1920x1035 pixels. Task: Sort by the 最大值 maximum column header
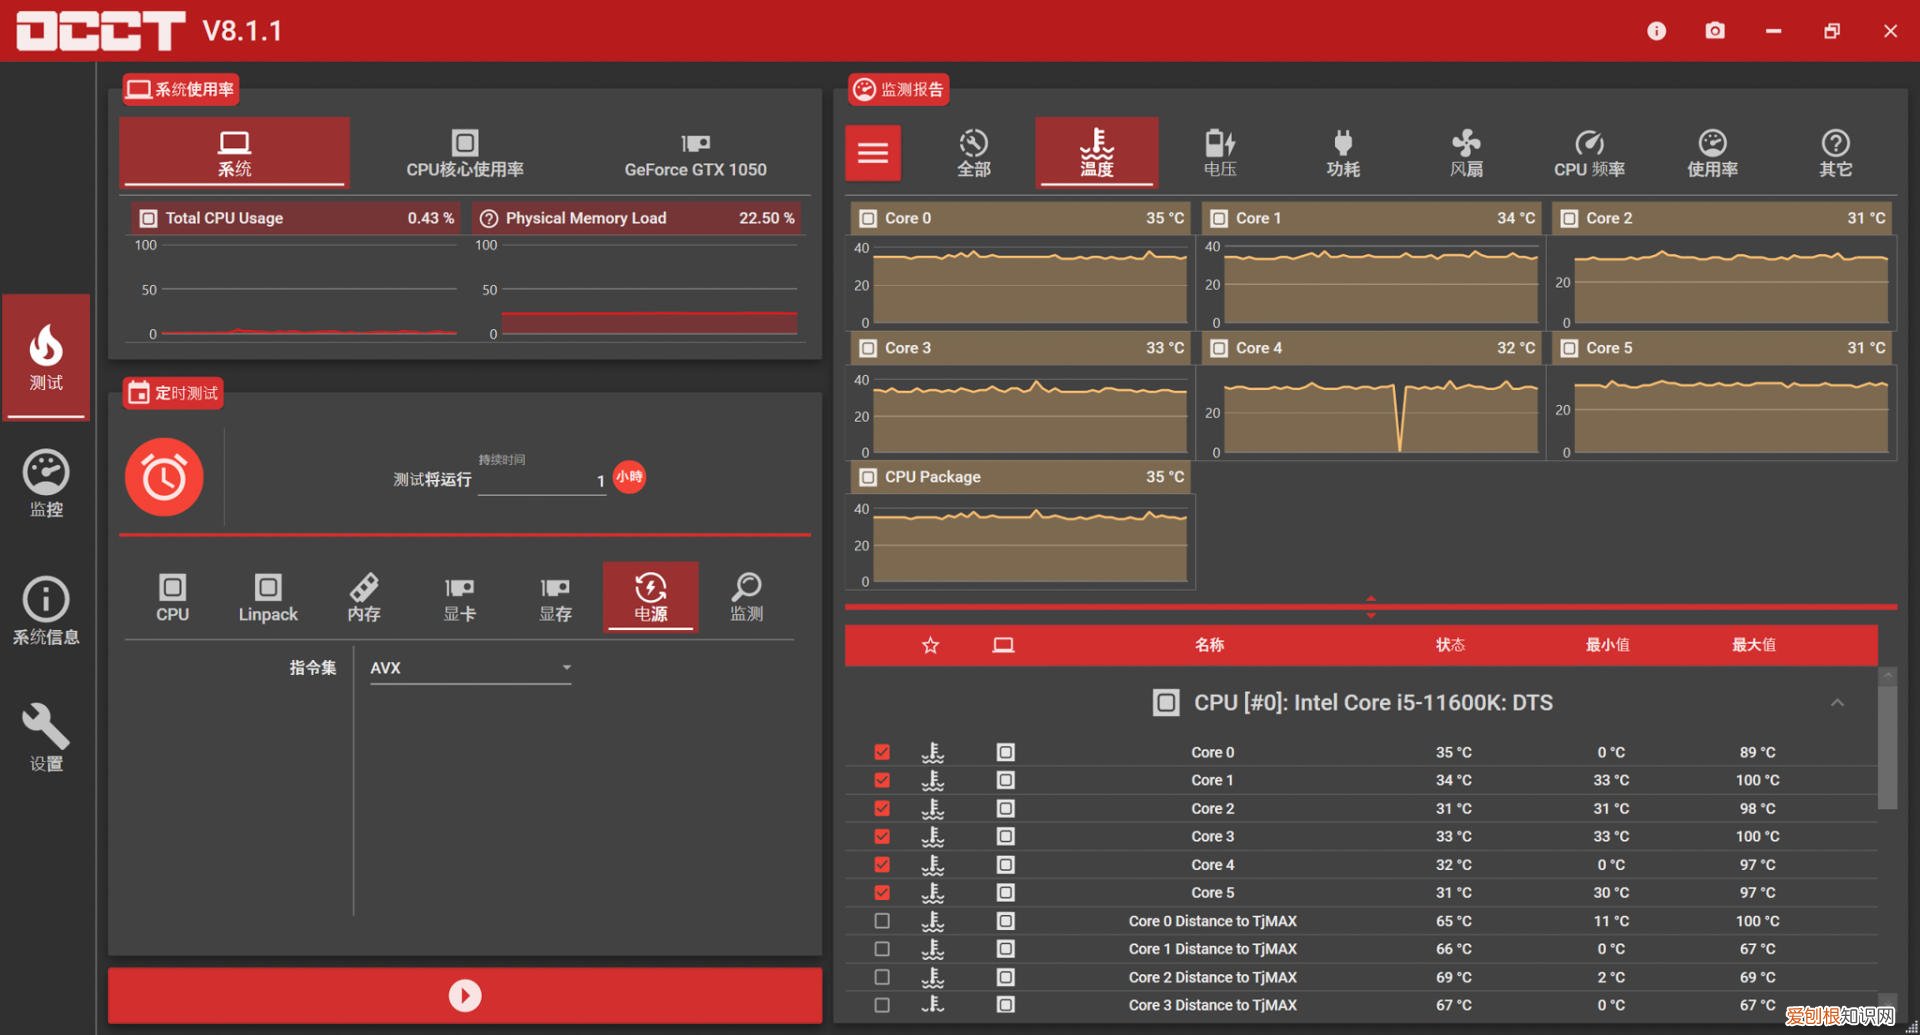coord(1754,645)
